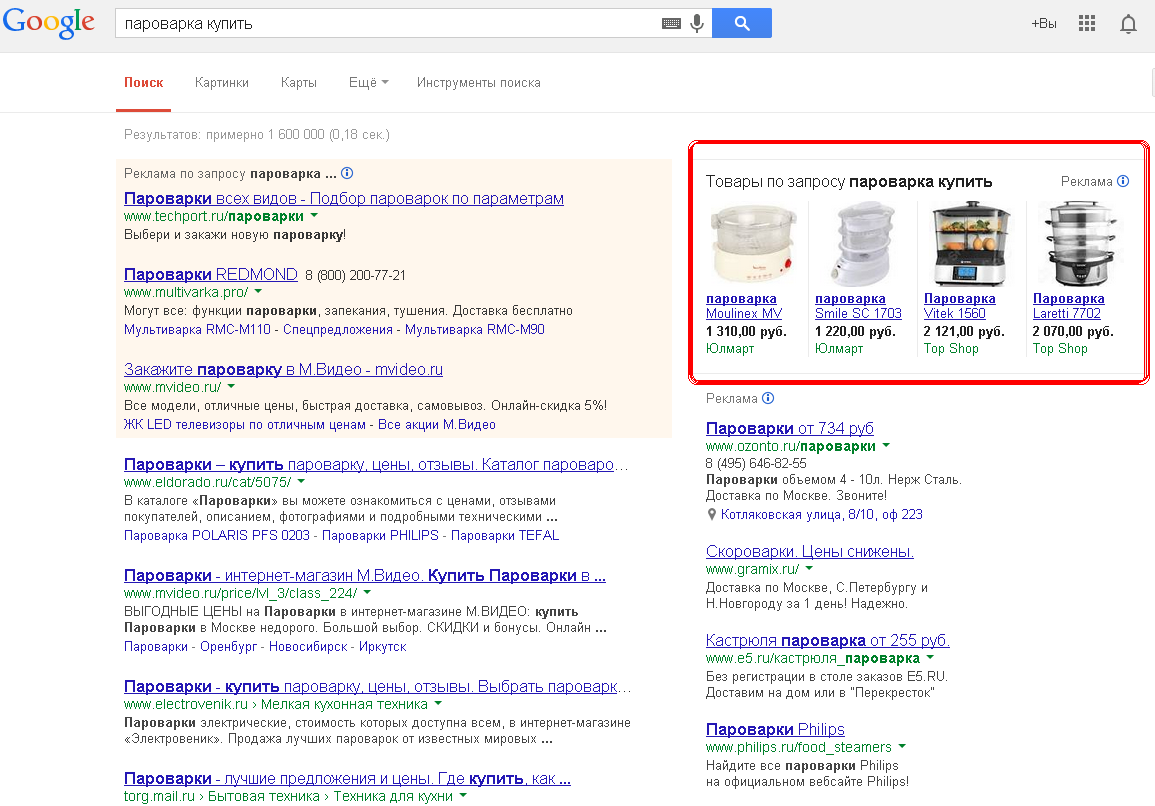1155x806 pixels.
Task: Open the Пароварка Vitek 1560 link
Action: 960,306
